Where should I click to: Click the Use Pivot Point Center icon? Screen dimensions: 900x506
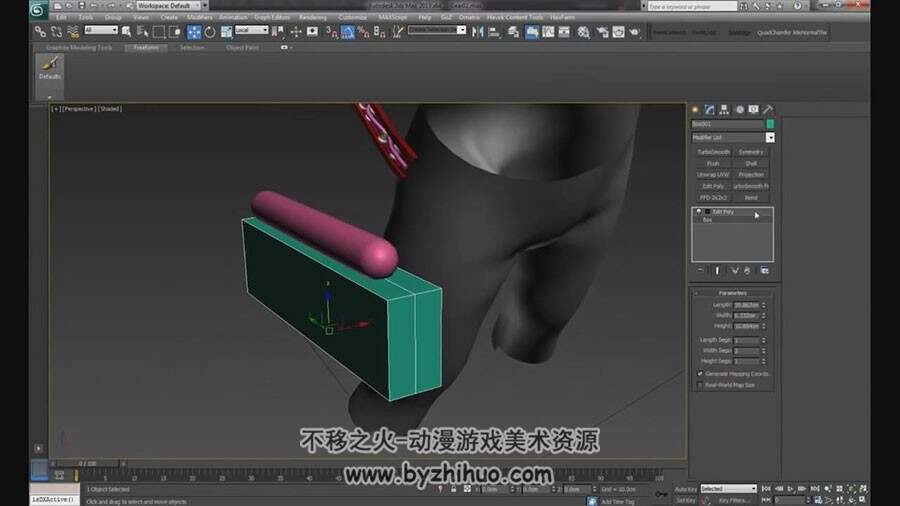click(278, 32)
